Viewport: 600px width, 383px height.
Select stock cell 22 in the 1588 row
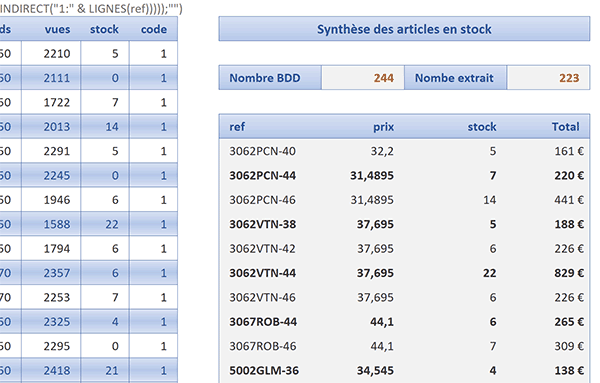point(104,224)
